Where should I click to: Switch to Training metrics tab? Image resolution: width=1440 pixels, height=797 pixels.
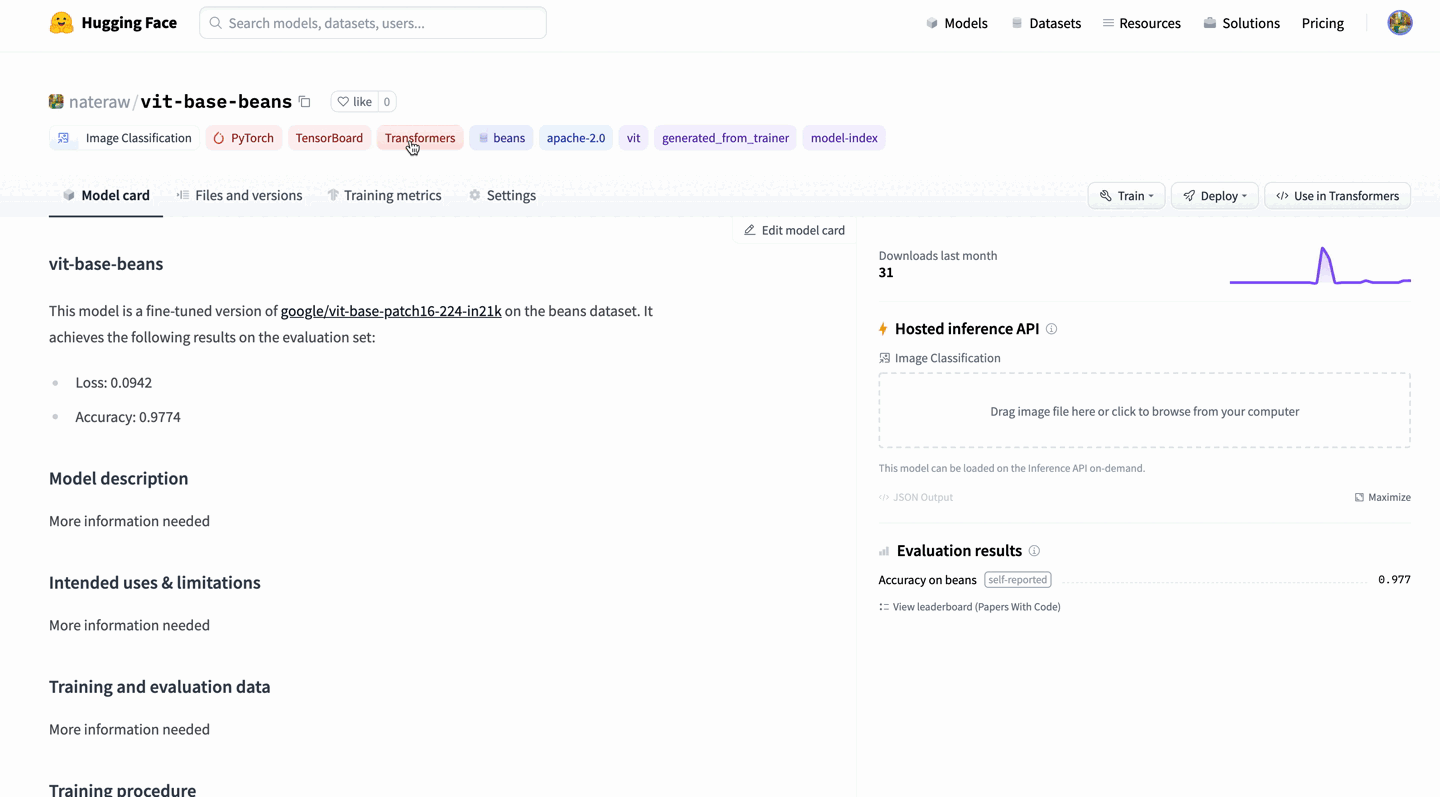tap(385, 195)
